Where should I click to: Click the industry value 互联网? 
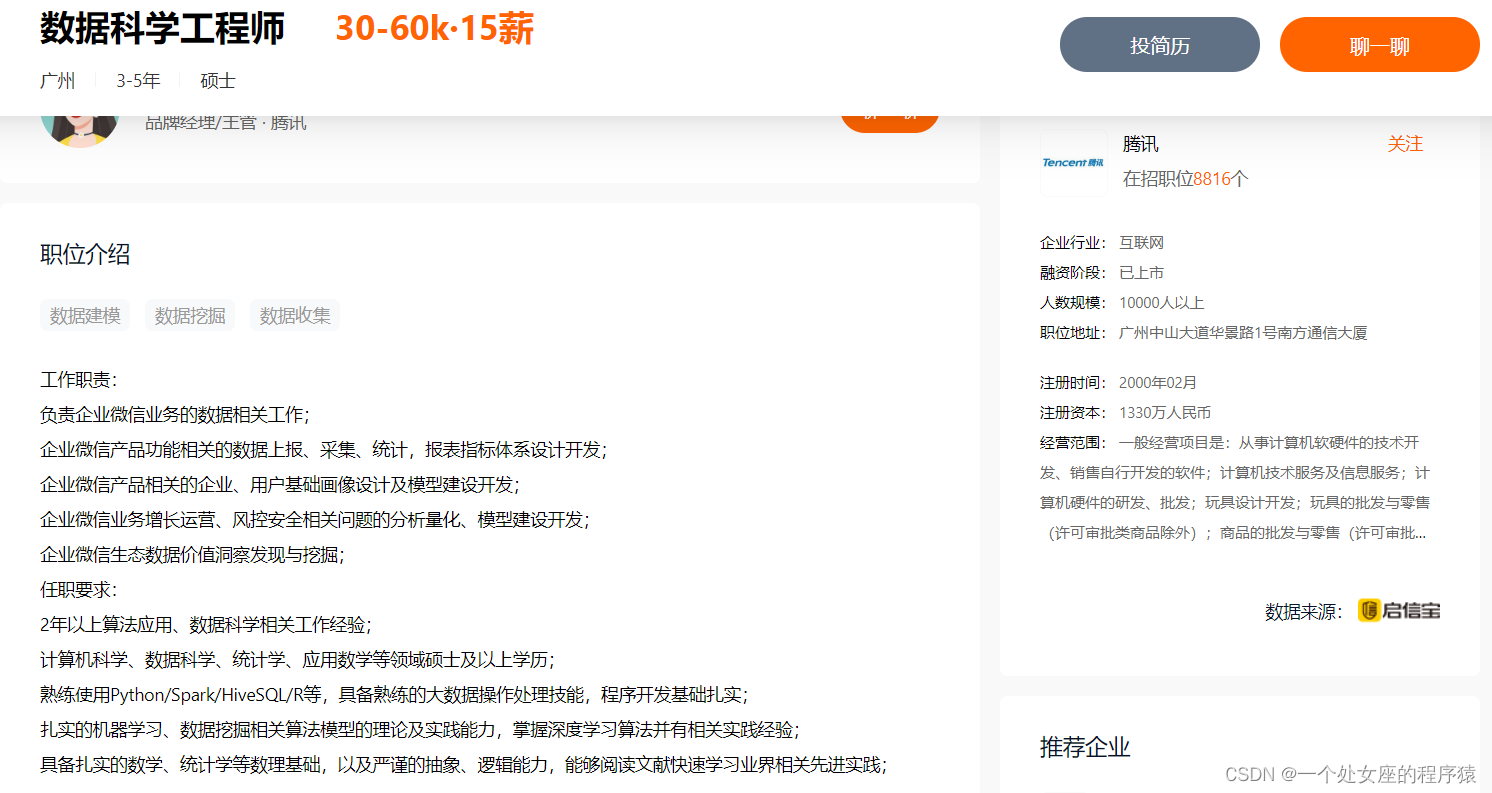coord(1141,243)
